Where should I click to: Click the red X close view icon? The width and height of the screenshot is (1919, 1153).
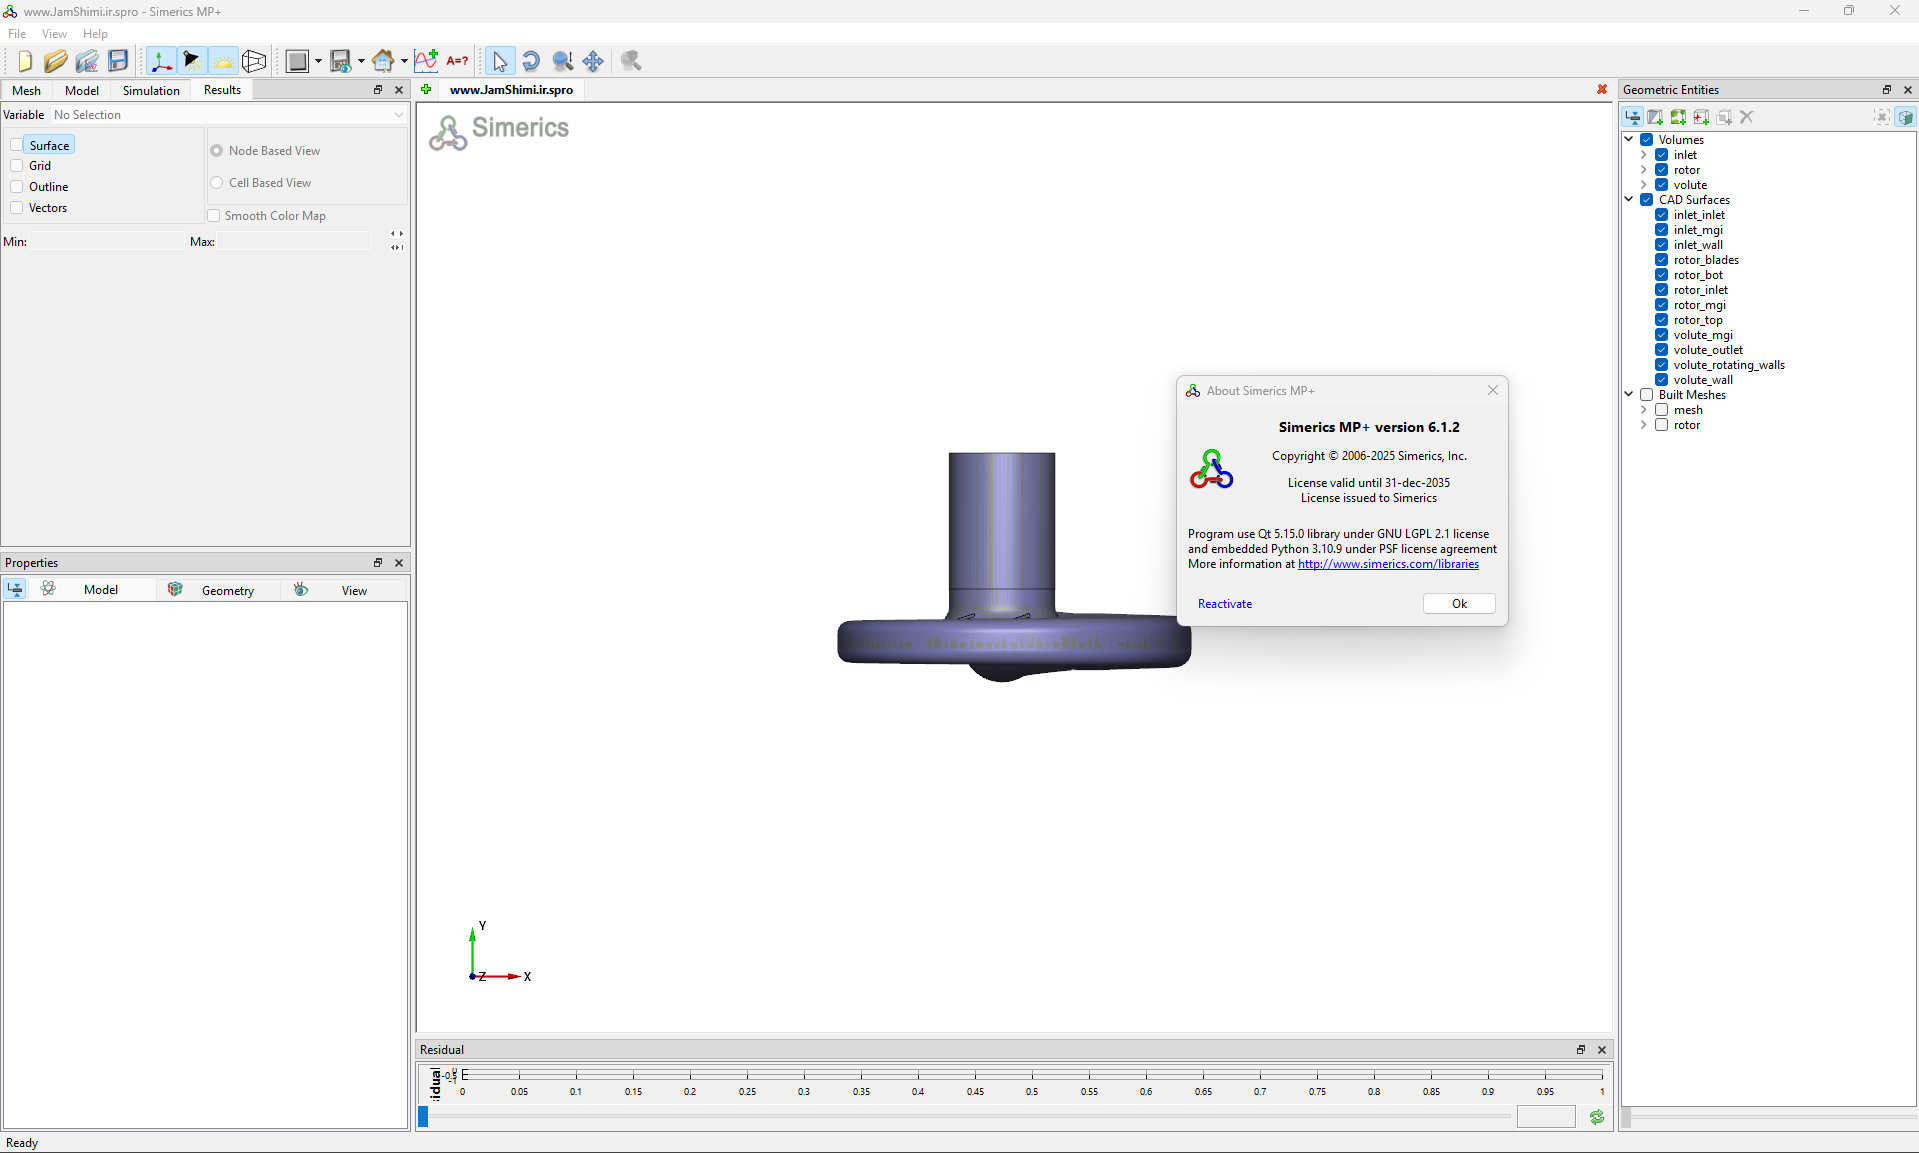click(1602, 90)
